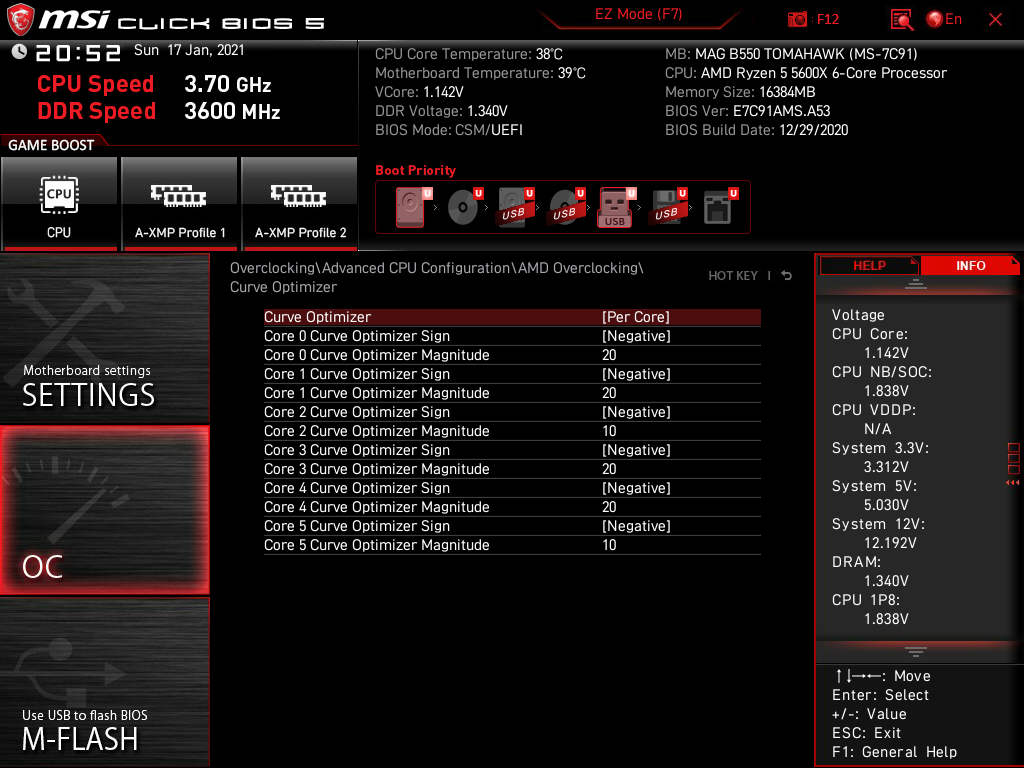Select the optical disc boot device icon
The image size is (1024, 768).
(464, 207)
